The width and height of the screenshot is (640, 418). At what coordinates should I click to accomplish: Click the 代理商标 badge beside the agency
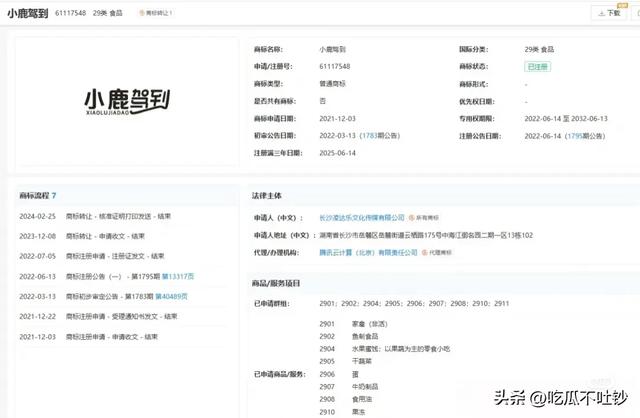(x=437, y=253)
